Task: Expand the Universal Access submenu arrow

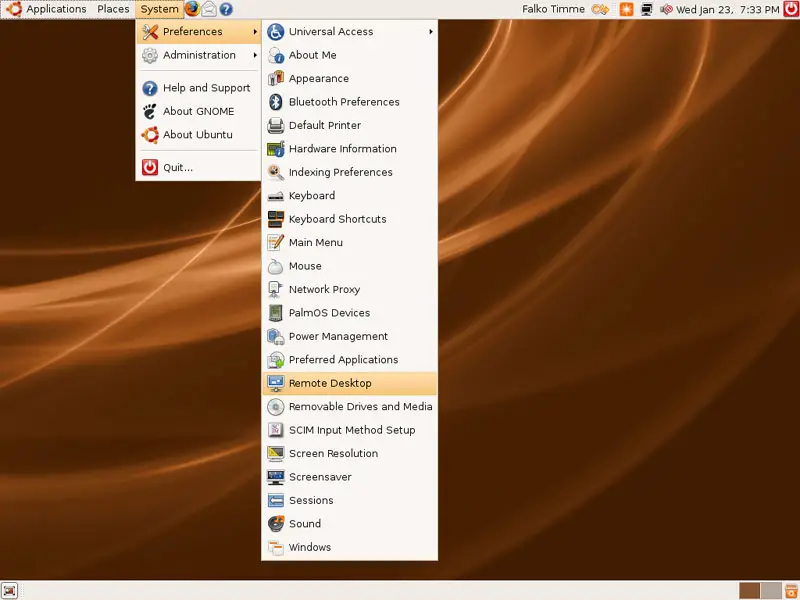Action: click(431, 32)
